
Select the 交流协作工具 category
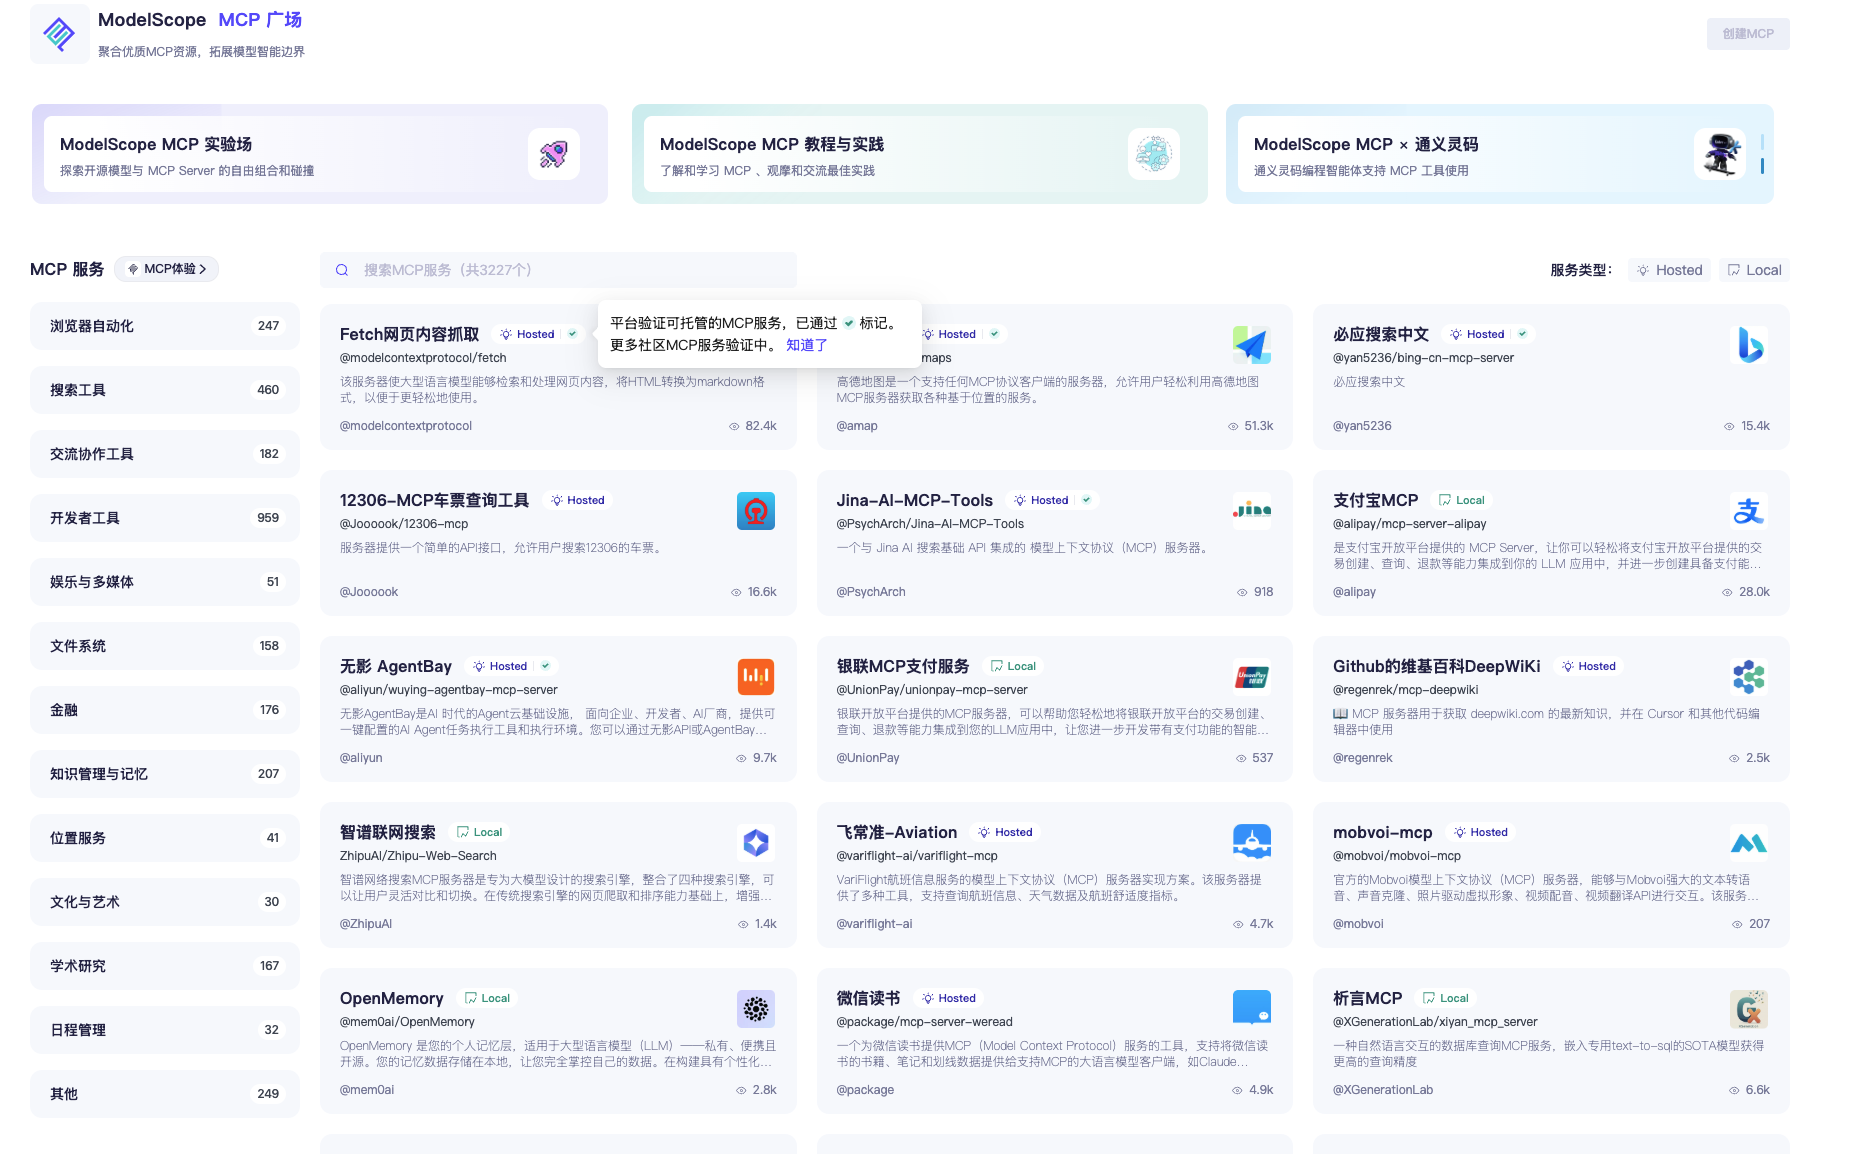[165, 454]
